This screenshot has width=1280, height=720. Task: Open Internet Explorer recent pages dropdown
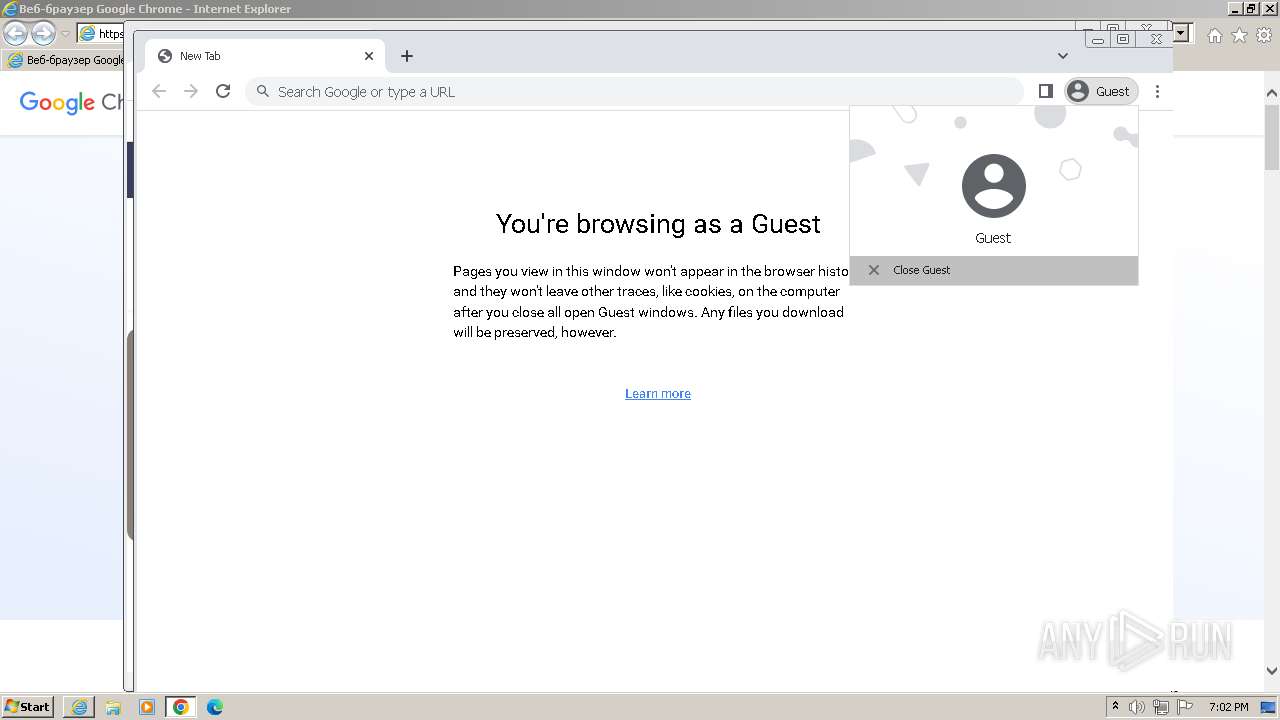coord(65,34)
